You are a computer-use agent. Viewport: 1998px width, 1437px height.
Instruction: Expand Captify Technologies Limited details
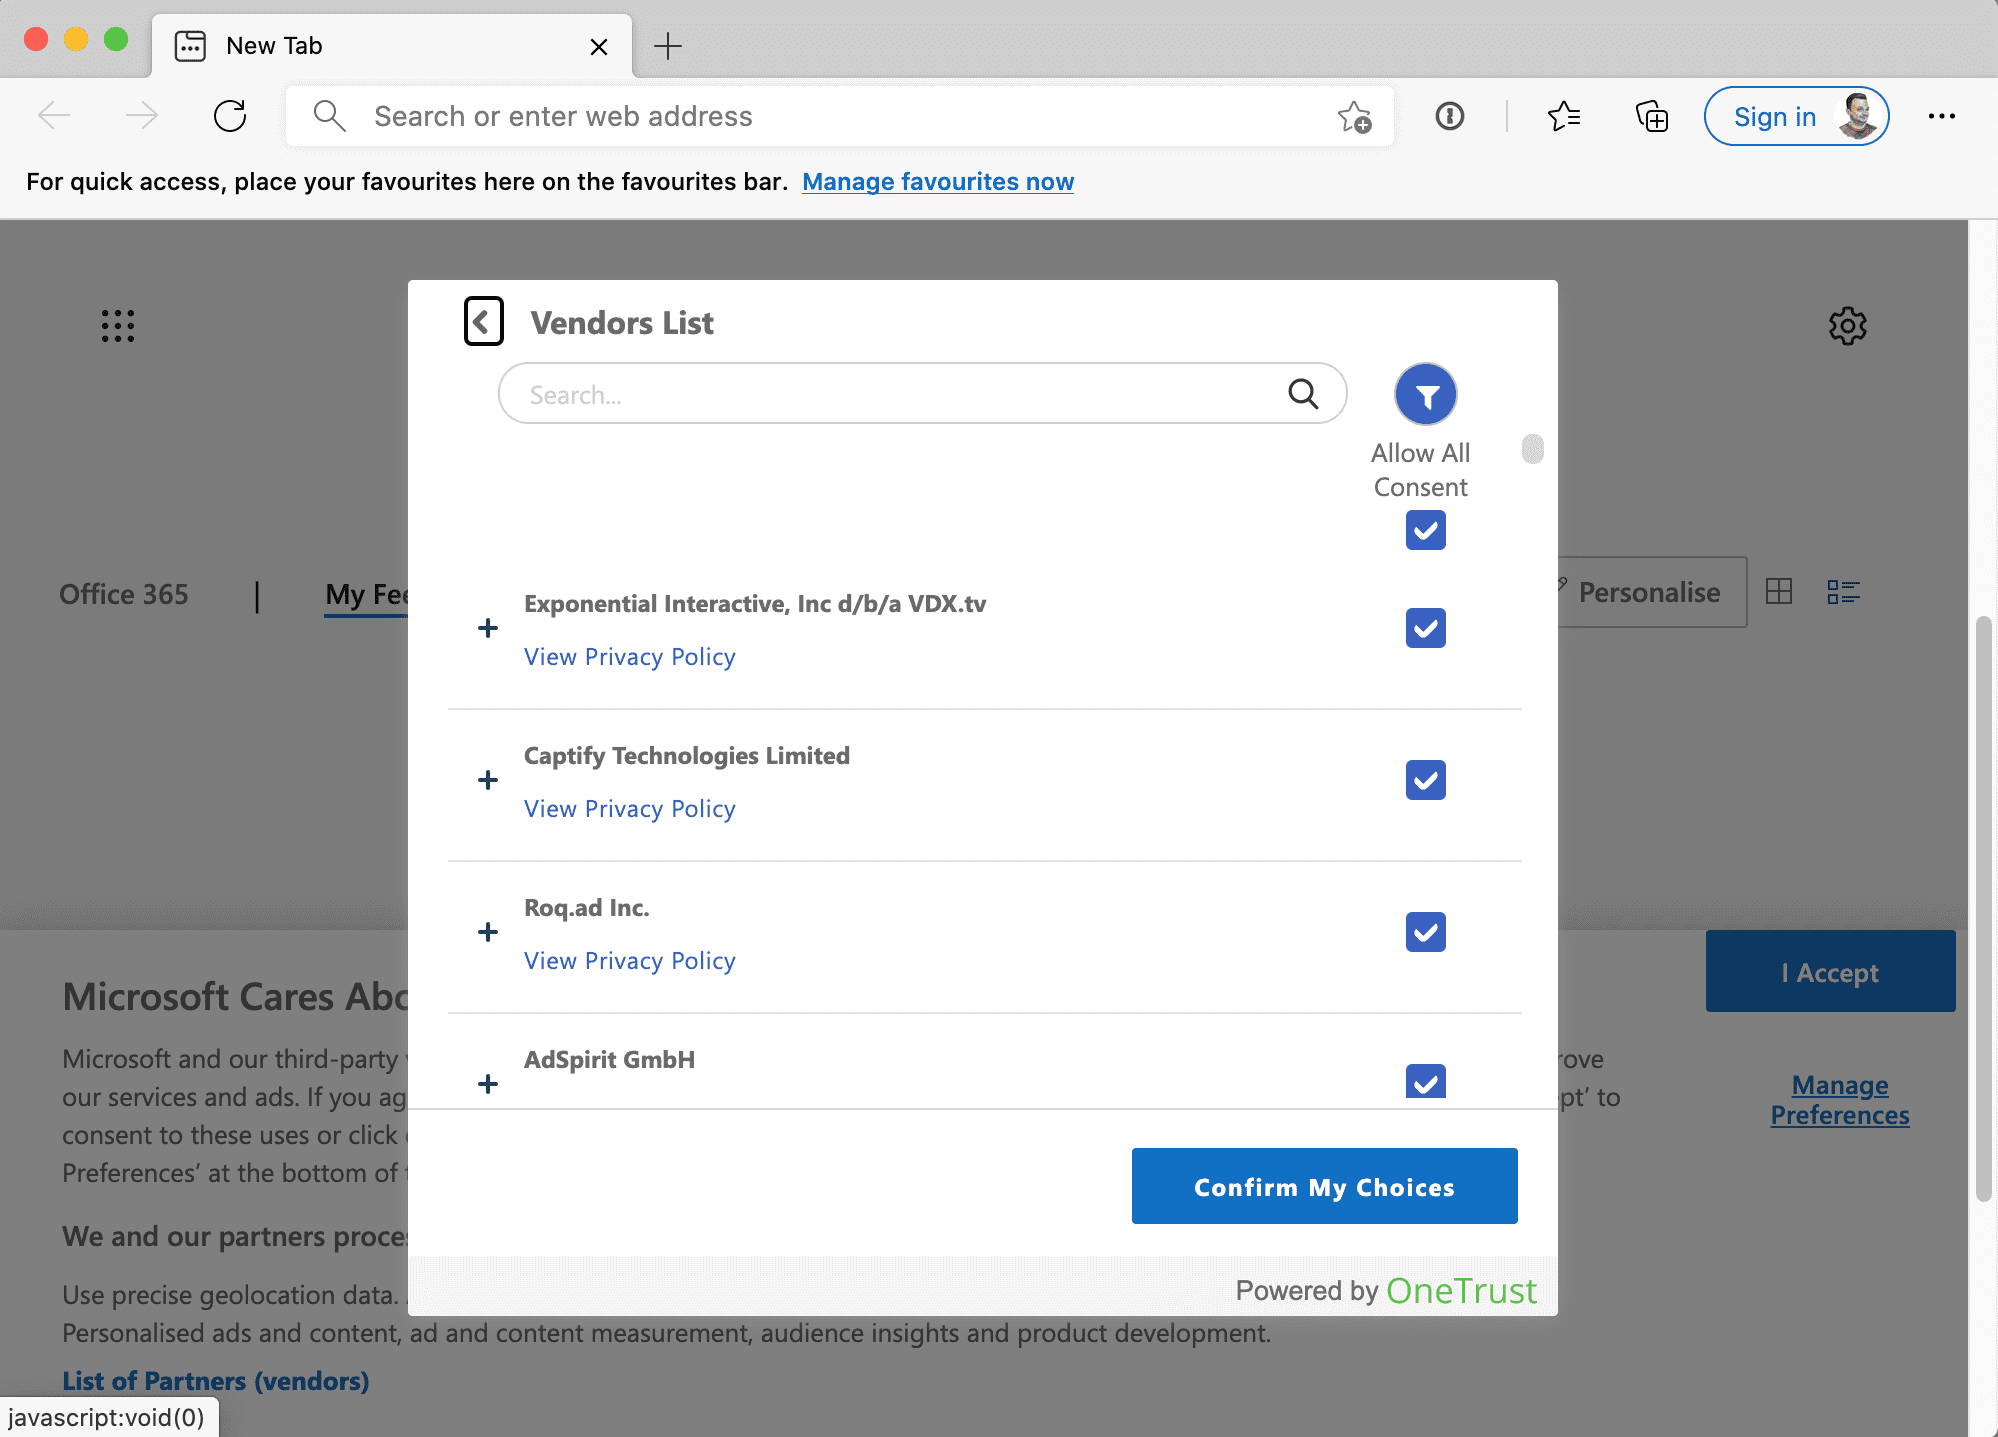(488, 780)
